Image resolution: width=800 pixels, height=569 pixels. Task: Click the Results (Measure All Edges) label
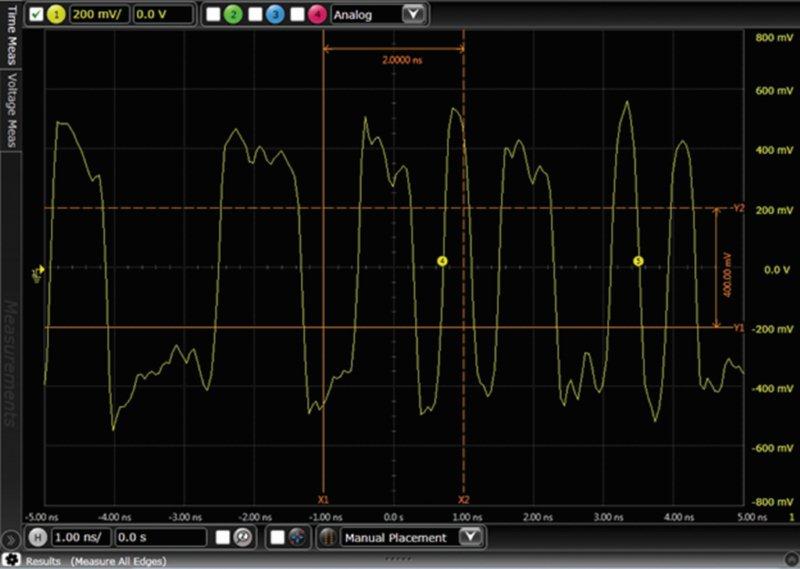[x=95, y=561]
